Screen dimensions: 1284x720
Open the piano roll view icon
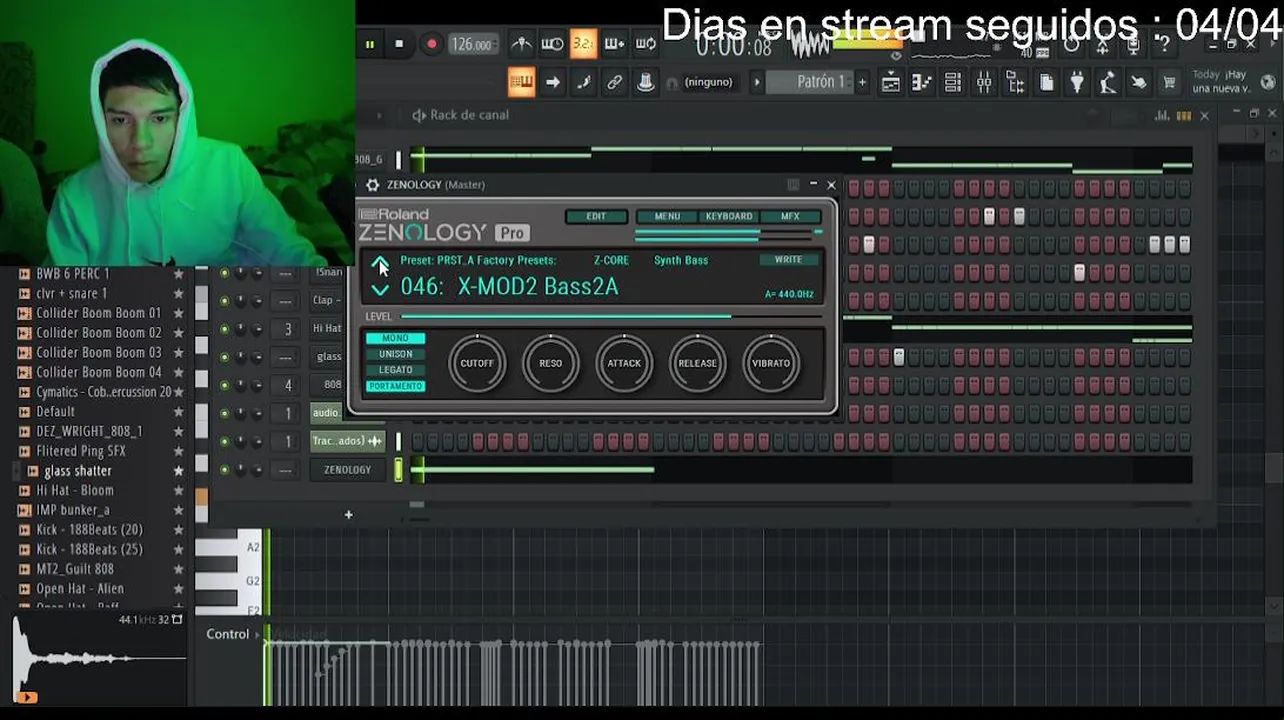[x=921, y=83]
